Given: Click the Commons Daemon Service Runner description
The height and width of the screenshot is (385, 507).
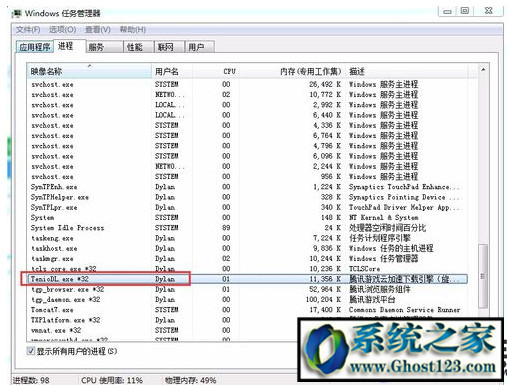Looking at the screenshot, I should pos(404,310).
